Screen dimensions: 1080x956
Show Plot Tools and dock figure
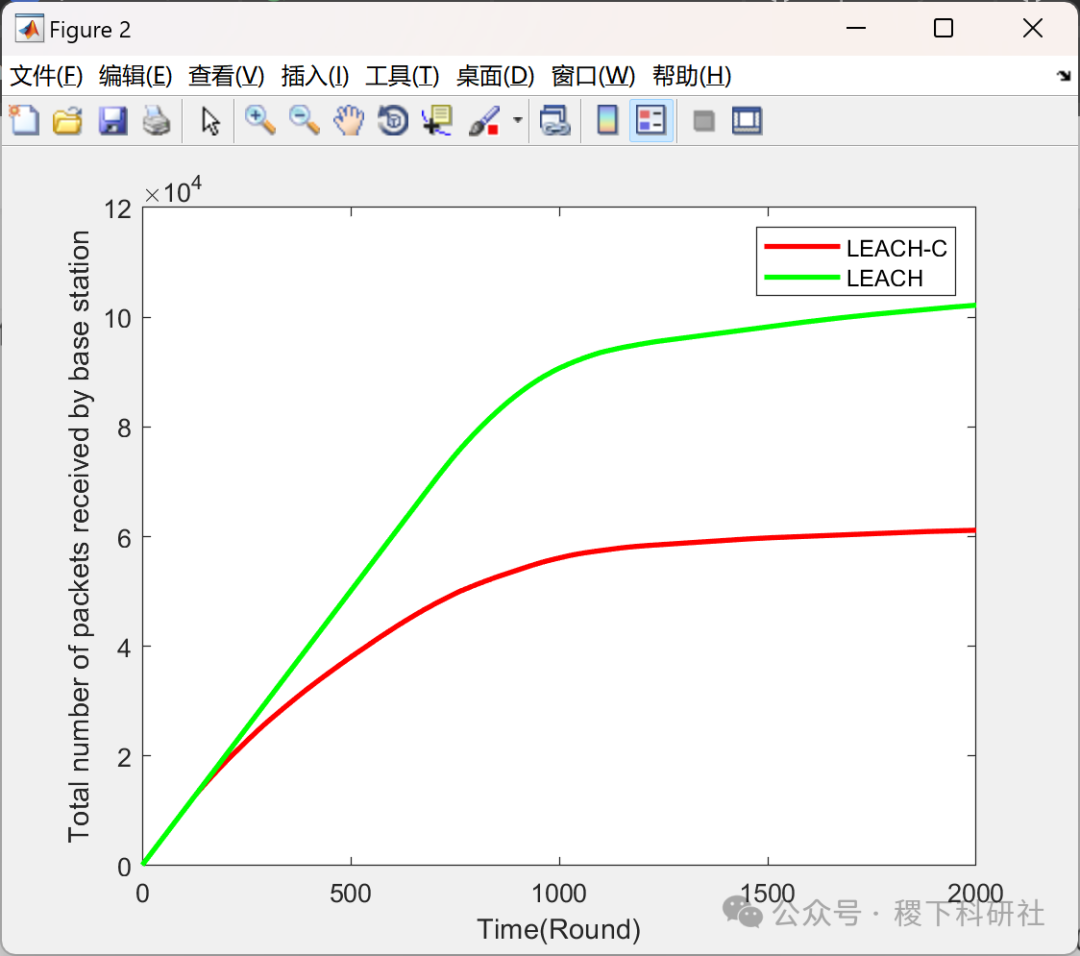point(747,121)
